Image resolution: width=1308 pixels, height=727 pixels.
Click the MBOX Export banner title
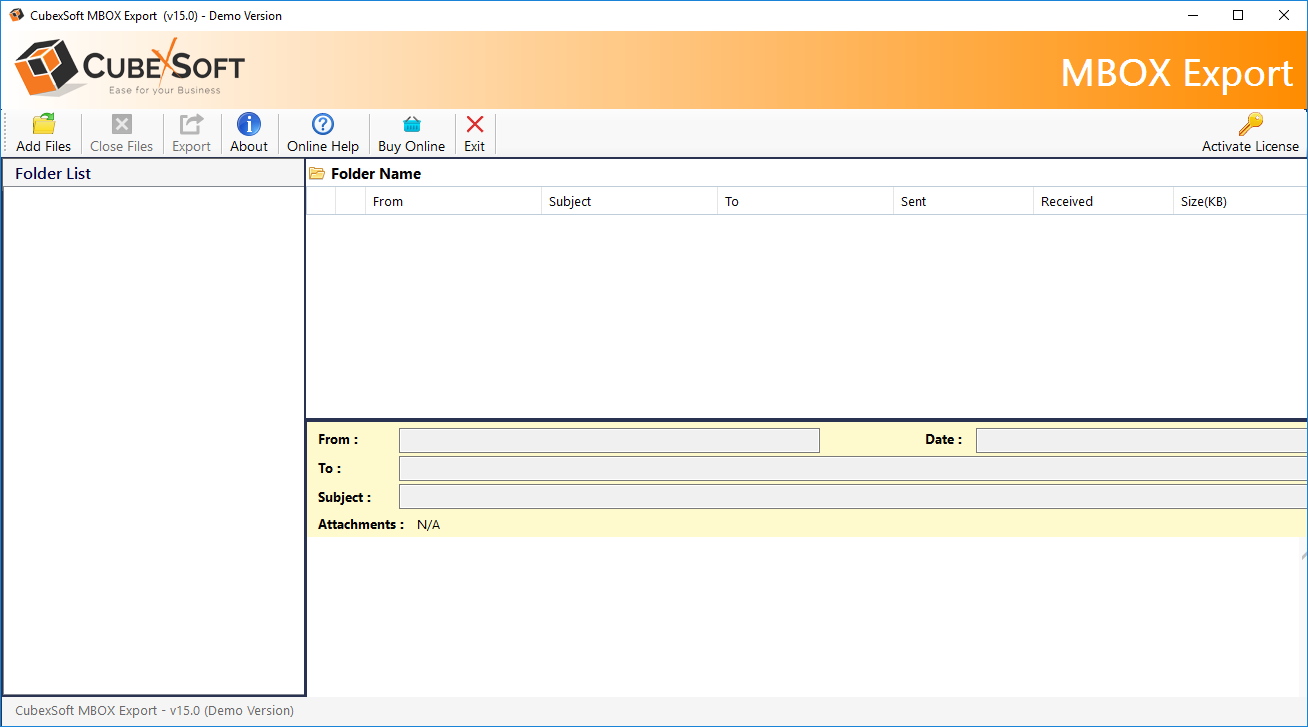tap(1177, 73)
